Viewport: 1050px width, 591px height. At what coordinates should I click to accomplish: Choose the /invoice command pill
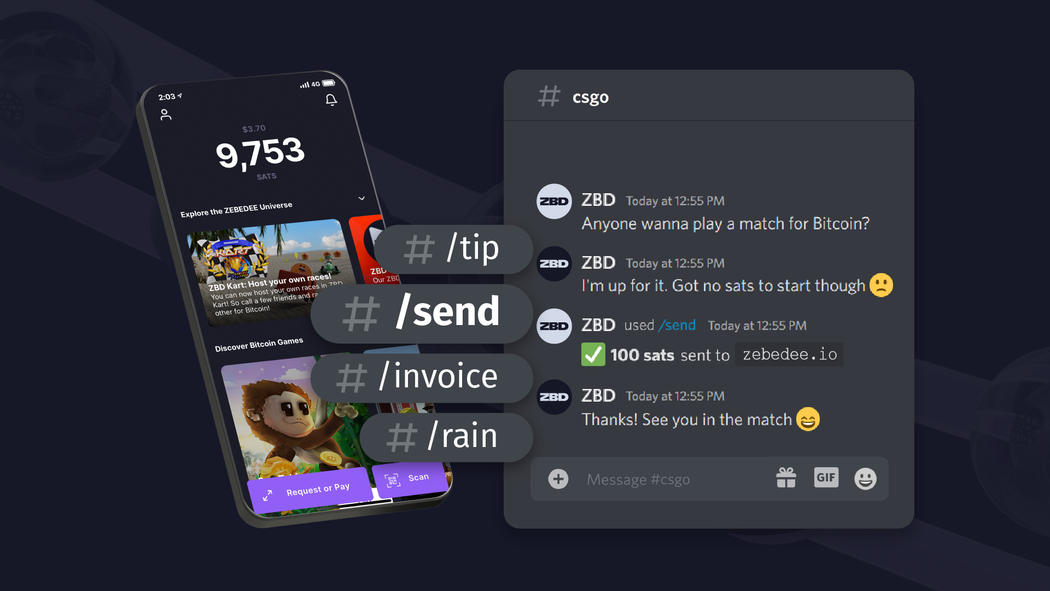point(422,378)
